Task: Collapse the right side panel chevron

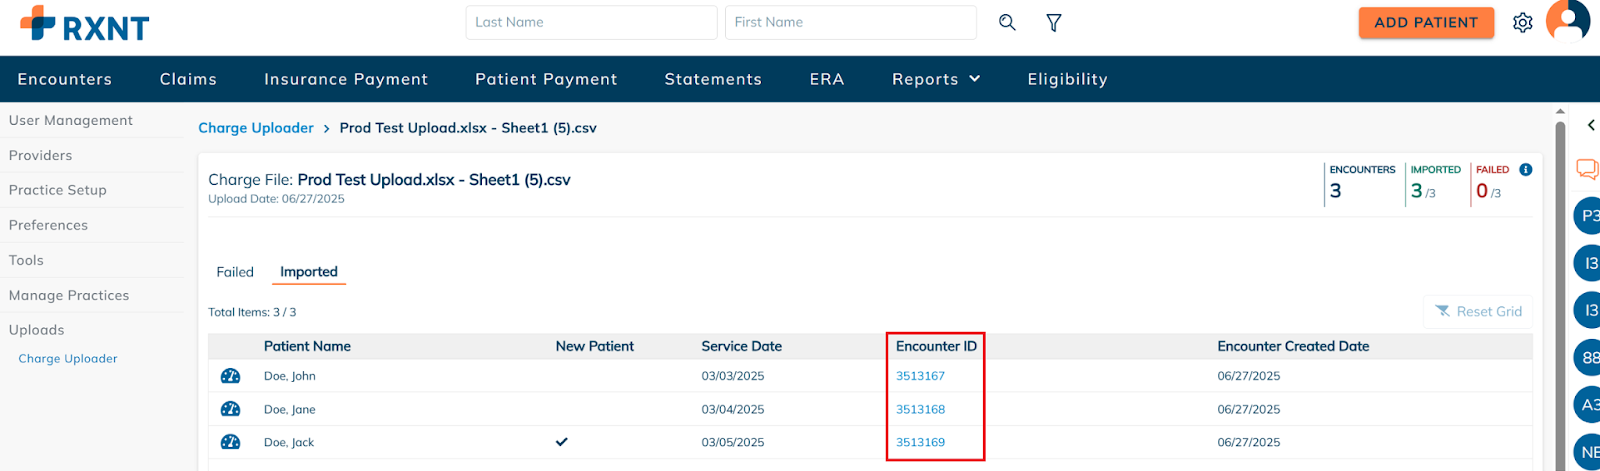Action: pyautogui.click(x=1591, y=125)
